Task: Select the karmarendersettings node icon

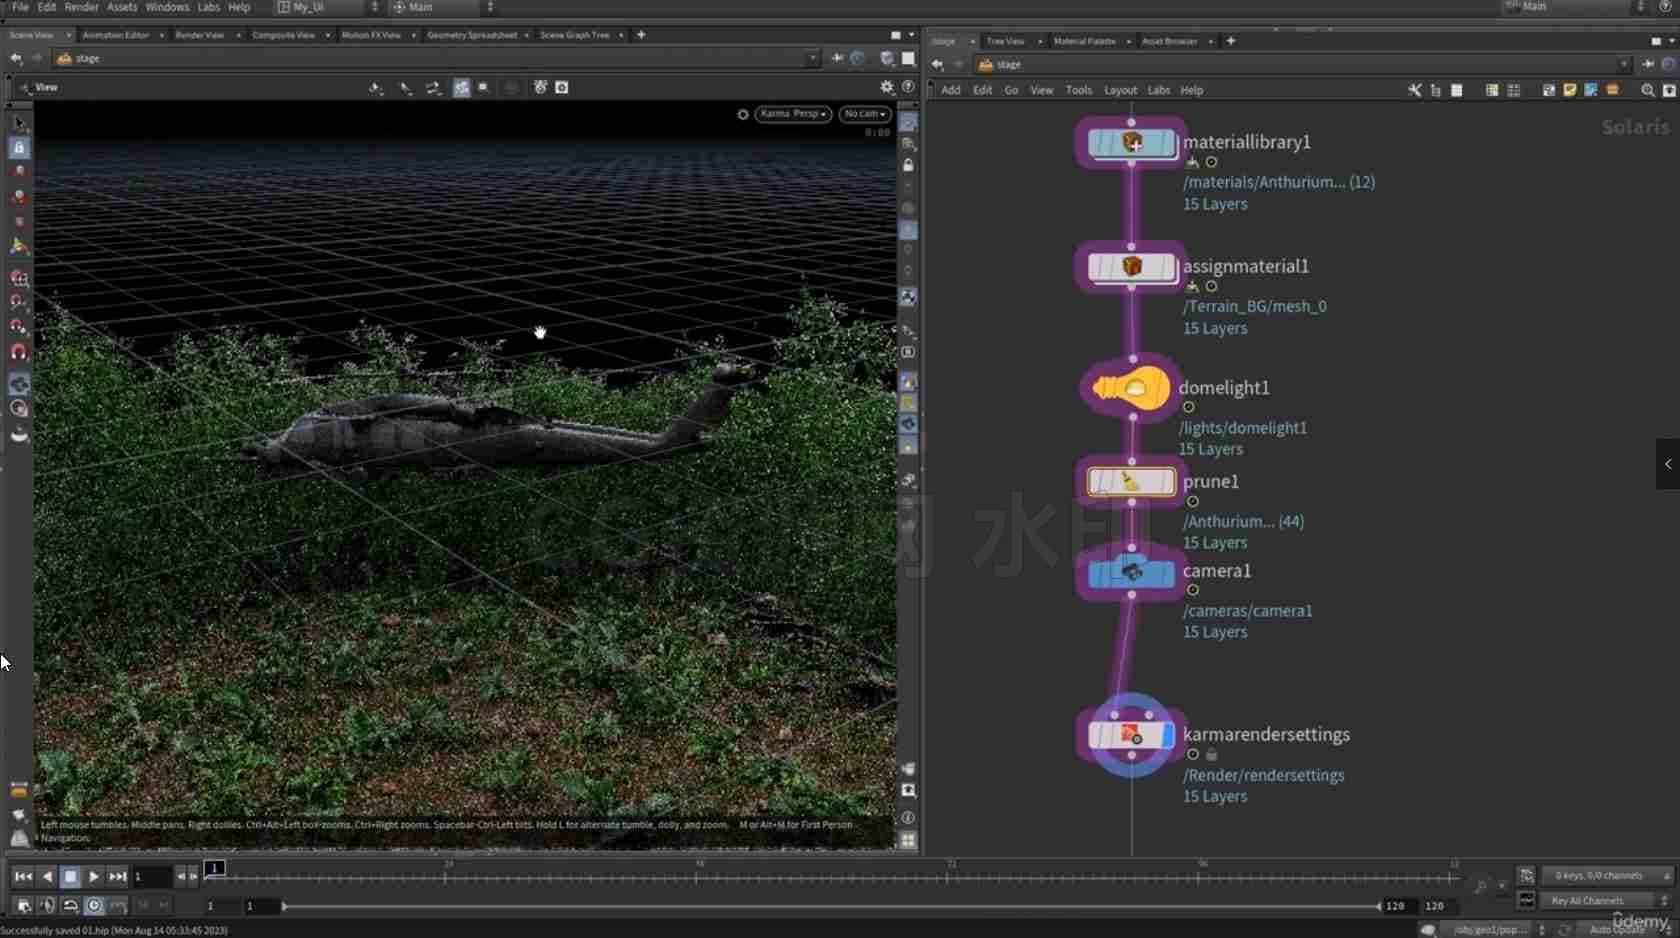Action: pyautogui.click(x=1131, y=736)
